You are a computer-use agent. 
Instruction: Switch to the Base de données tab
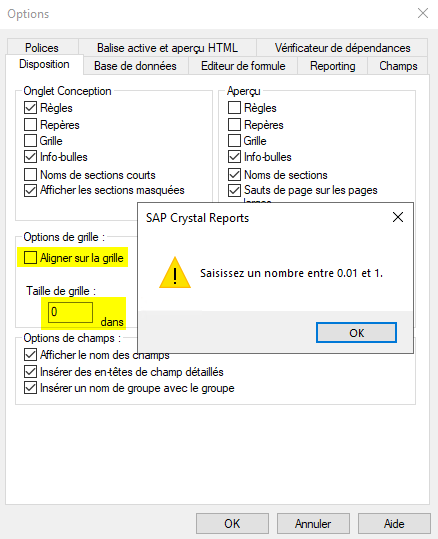pyautogui.click(x=135, y=66)
